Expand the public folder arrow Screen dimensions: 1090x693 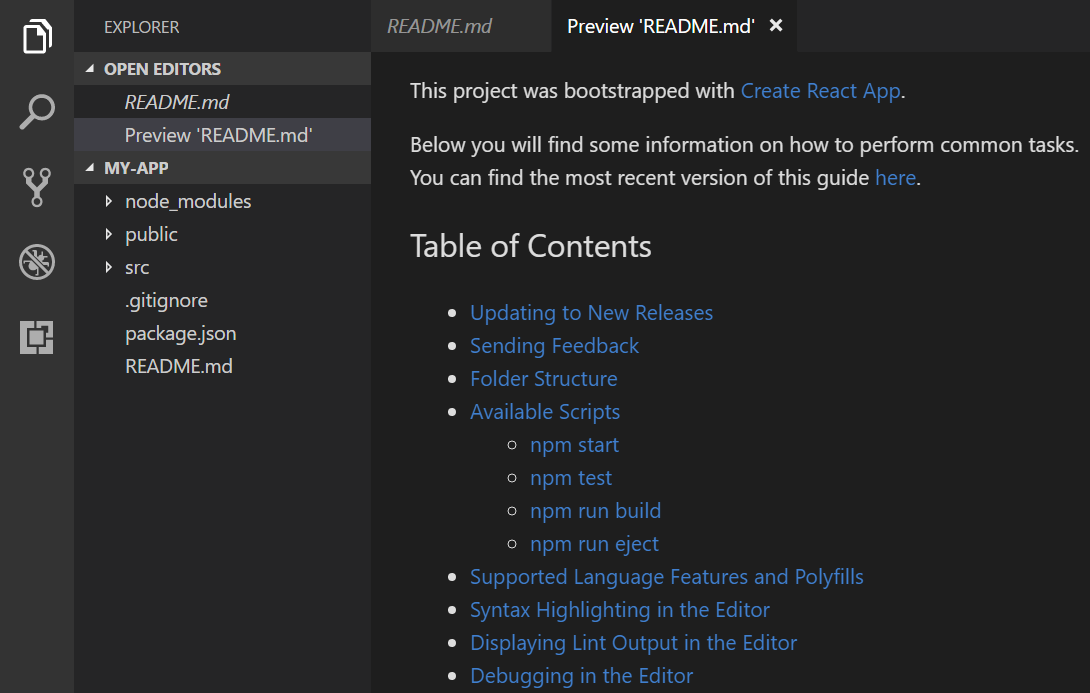(108, 234)
